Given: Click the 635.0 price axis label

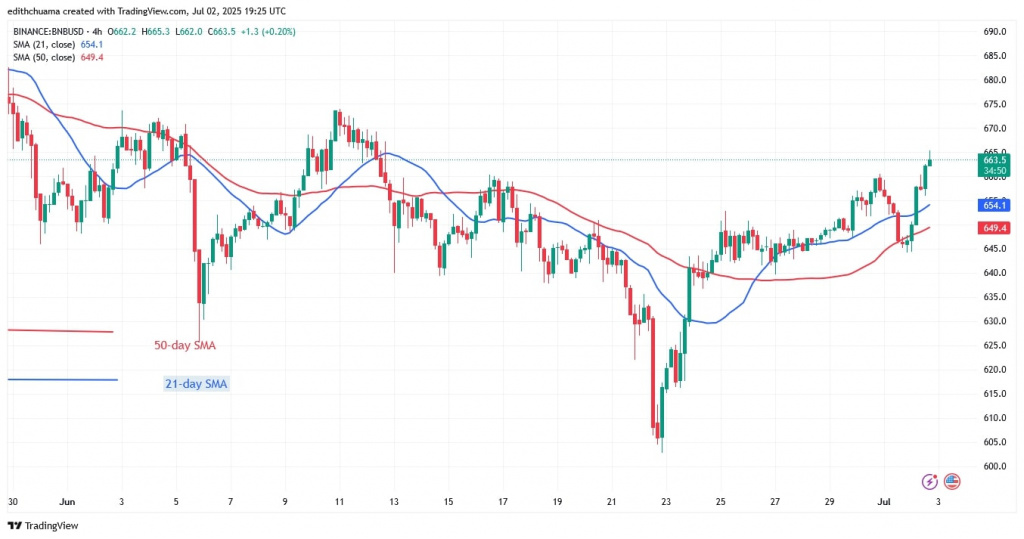Looking at the screenshot, I should [995, 297].
